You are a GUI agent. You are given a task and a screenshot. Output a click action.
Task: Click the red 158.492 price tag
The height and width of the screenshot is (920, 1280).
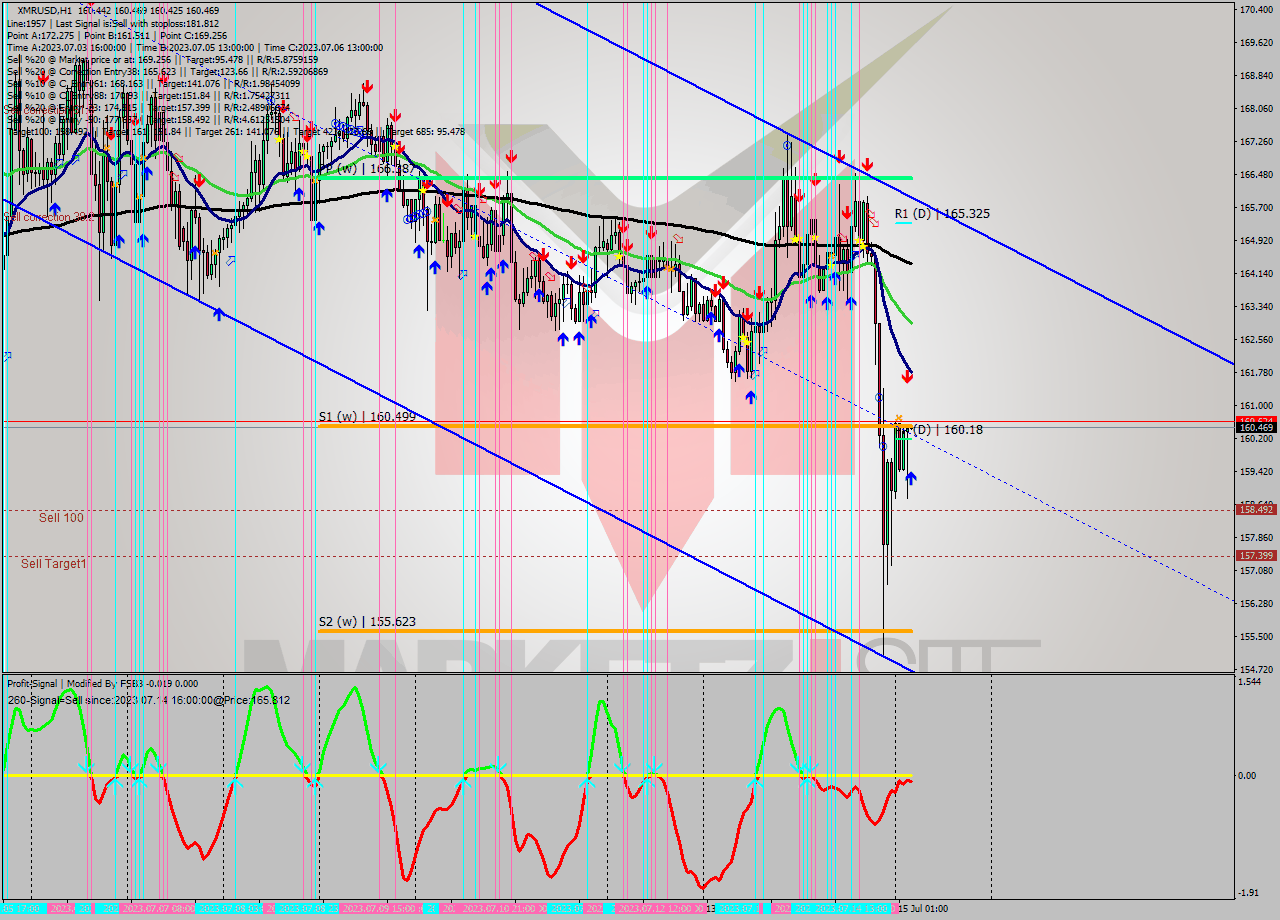coord(1256,509)
